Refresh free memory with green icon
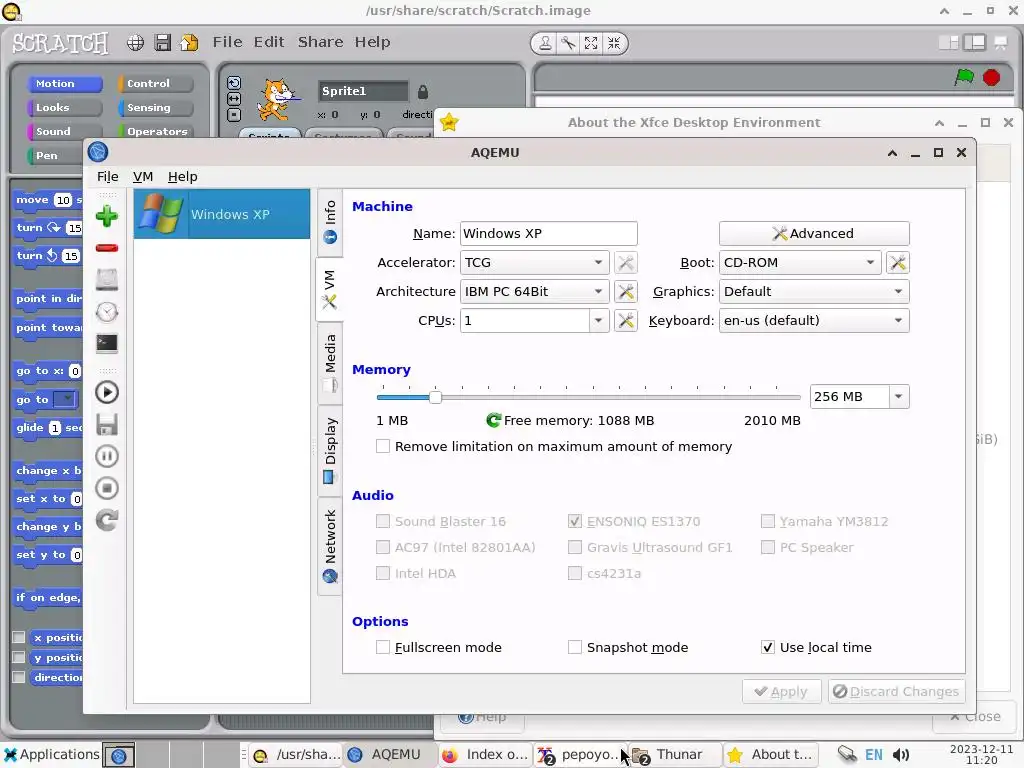The image size is (1024, 768). pyautogui.click(x=494, y=420)
